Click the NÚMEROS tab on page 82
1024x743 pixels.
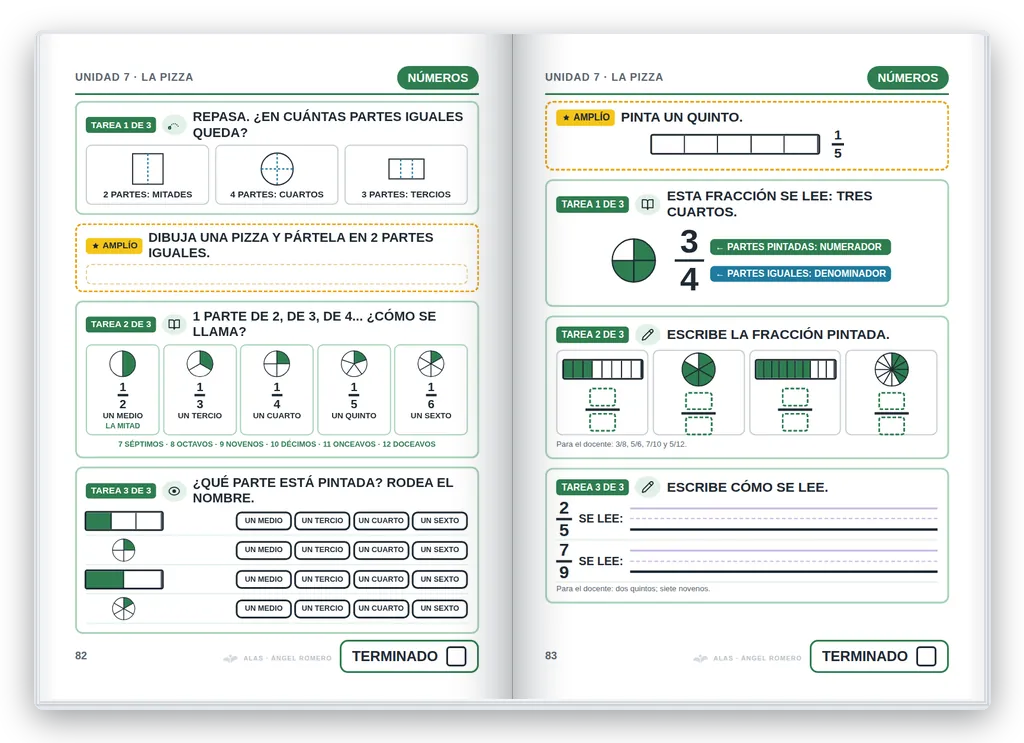click(438, 78)
